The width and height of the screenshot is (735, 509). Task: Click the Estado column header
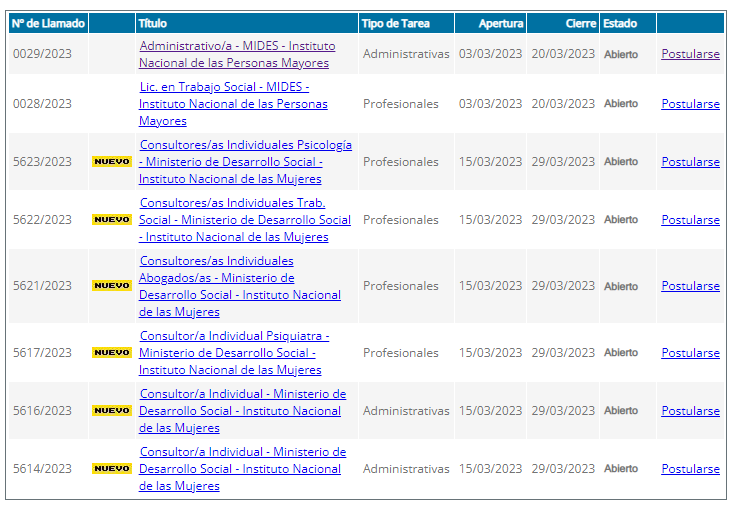coord(628,23)
